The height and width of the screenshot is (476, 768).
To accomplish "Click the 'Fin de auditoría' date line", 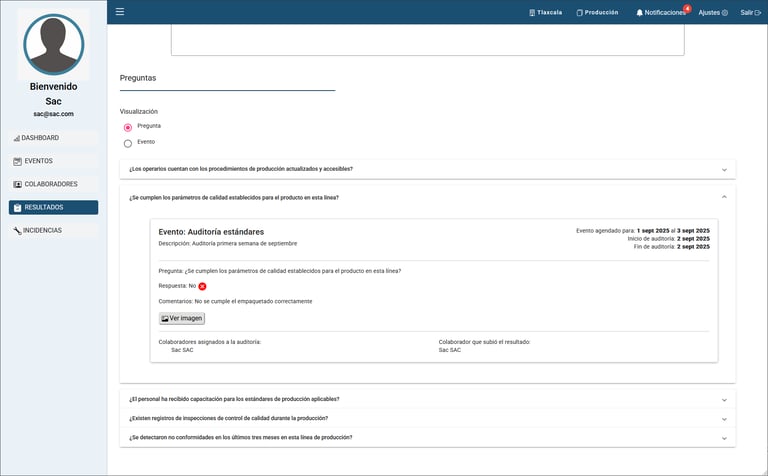I will point(672,247).
